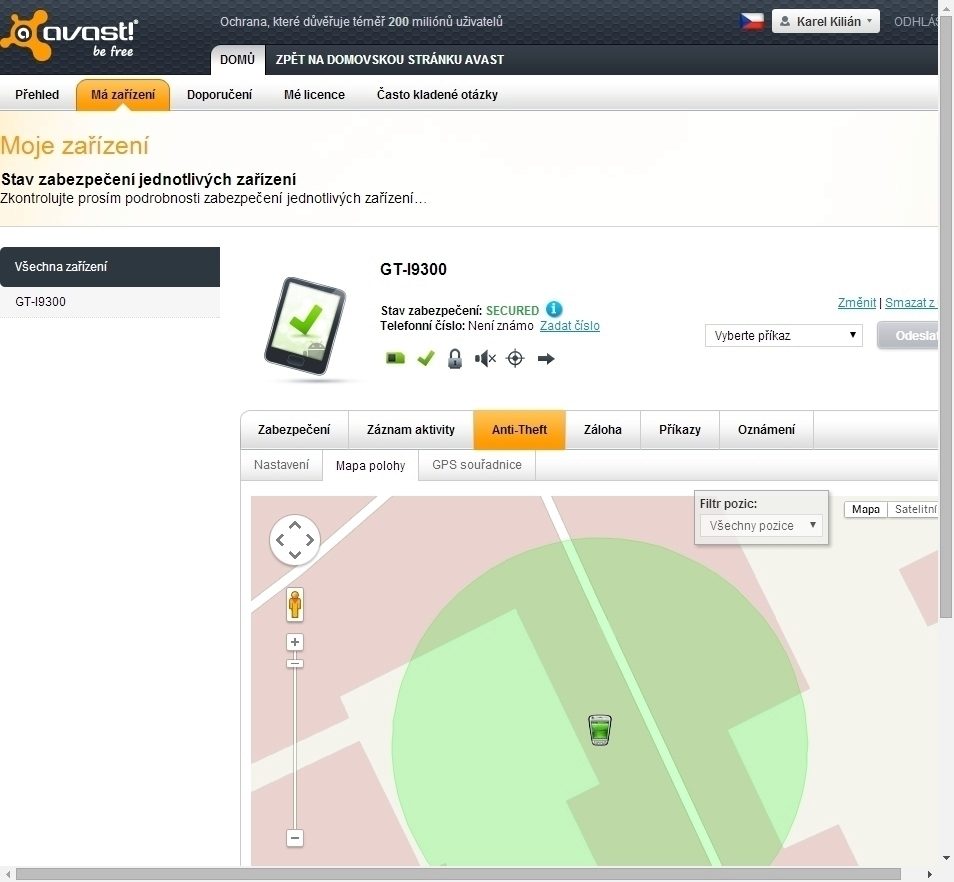Click the Street View pegman icon
Screen dimensions: 954x882
pyautogui.click(x=295, y=605)
